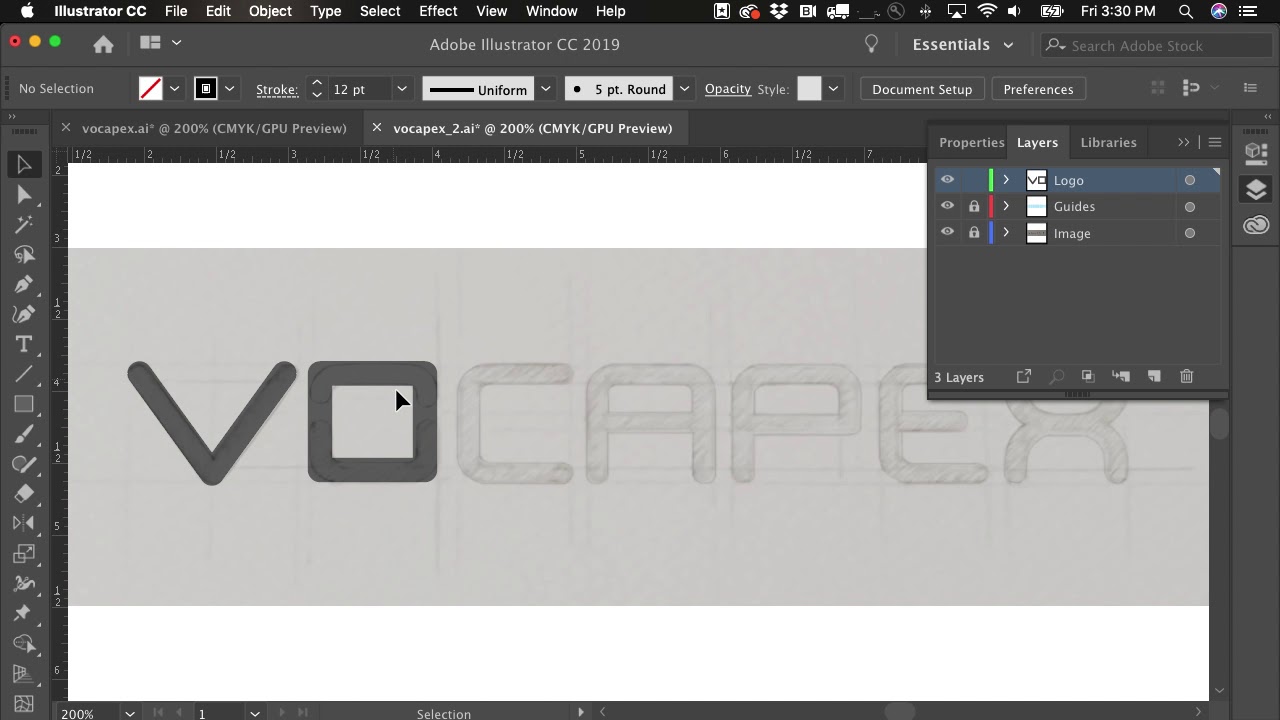This screenshot has width=1280, height=720.
Task: Click target circle of Guides layer
Action: click(x=1190, y=207)
